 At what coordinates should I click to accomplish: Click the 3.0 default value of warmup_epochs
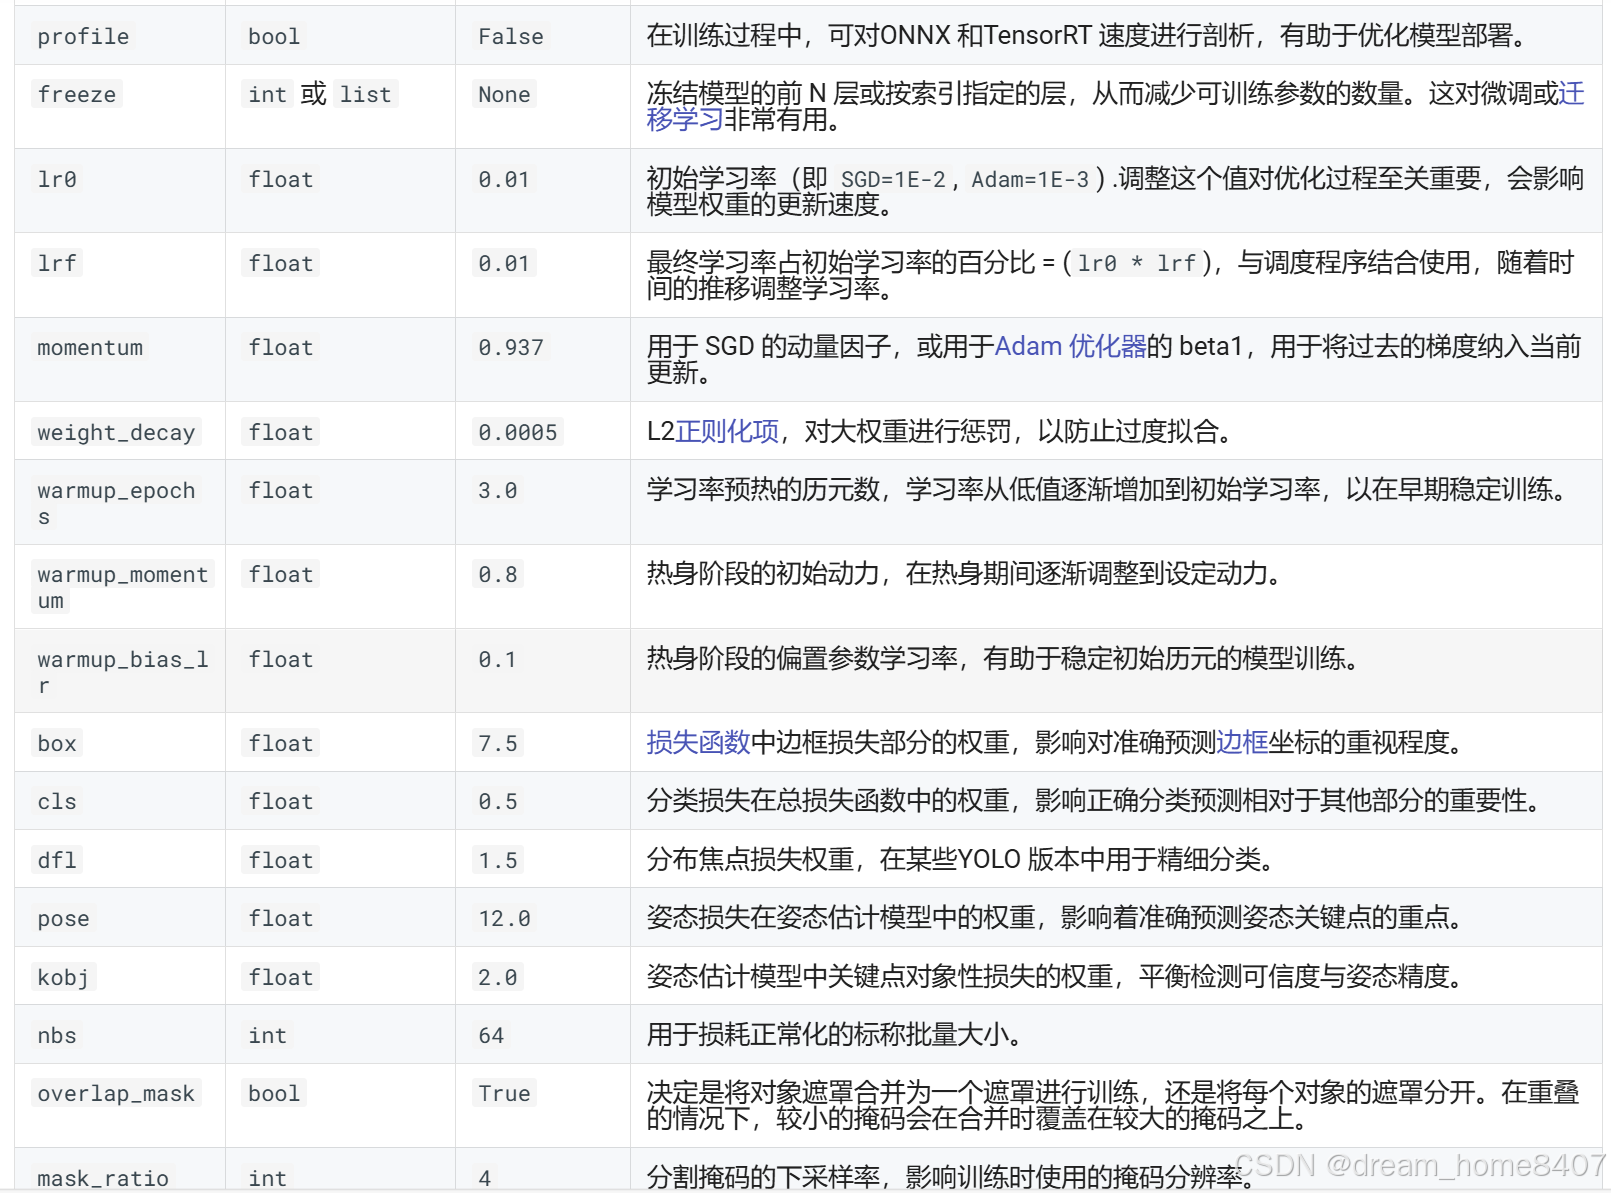coord(498,491)
